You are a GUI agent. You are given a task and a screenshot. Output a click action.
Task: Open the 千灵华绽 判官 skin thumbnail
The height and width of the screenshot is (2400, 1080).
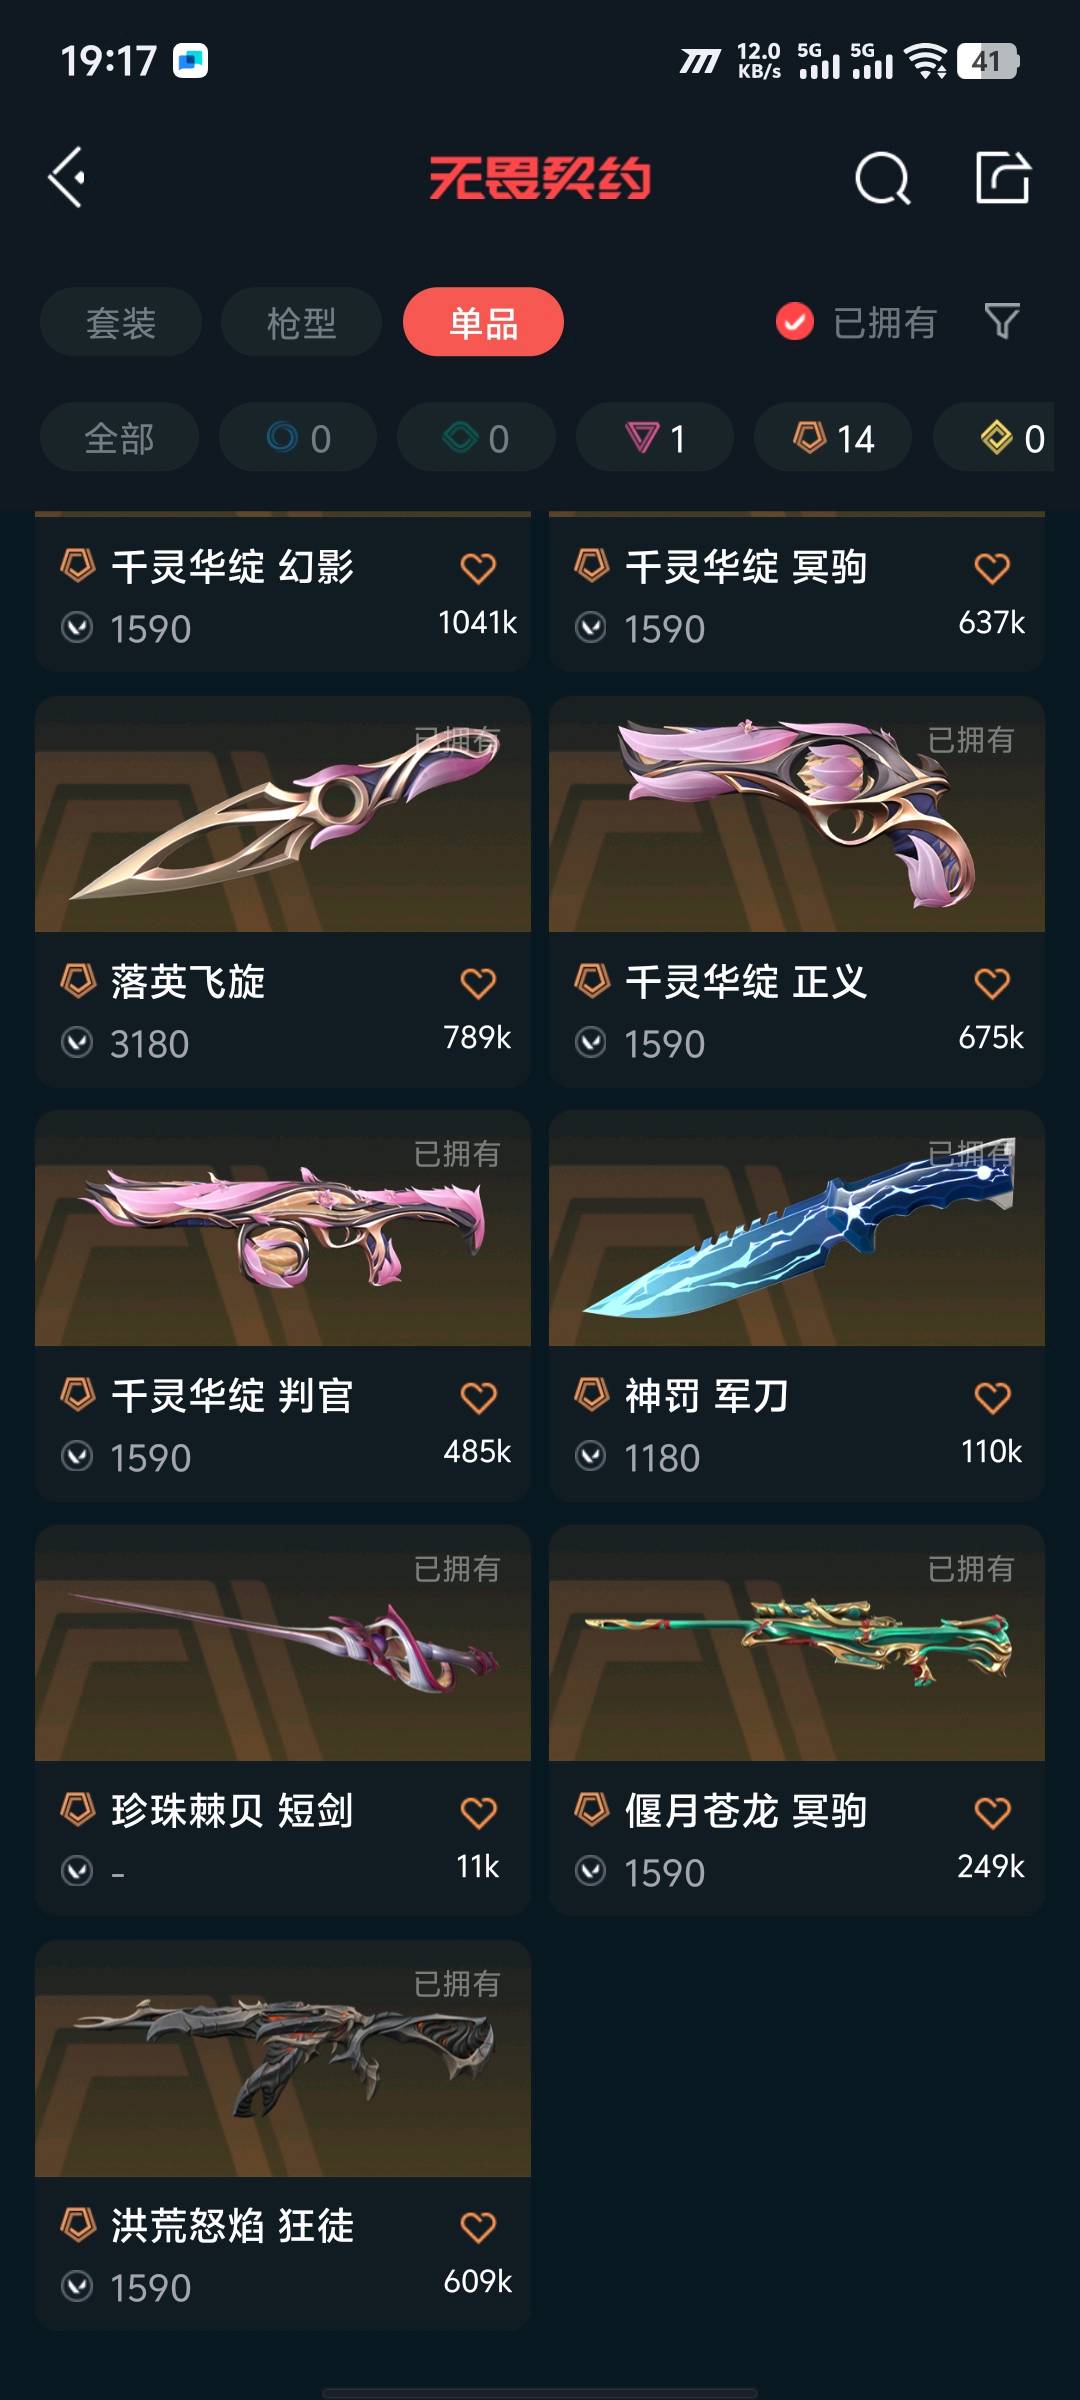283,1228
